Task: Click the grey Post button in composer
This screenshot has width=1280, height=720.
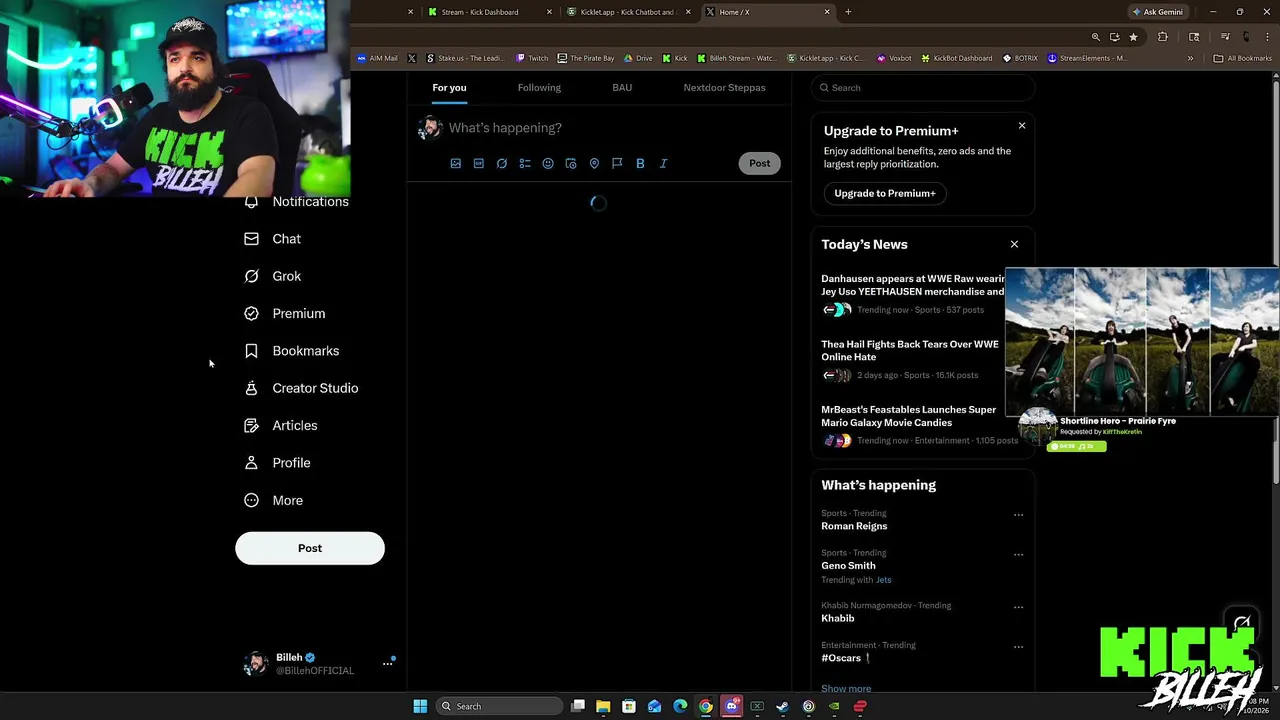Action: point(760,163)
